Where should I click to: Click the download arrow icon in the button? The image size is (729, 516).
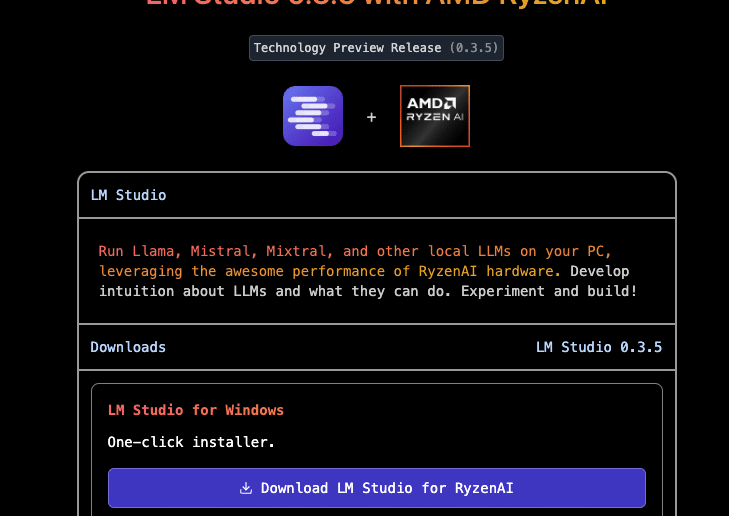tap(246, 488)
